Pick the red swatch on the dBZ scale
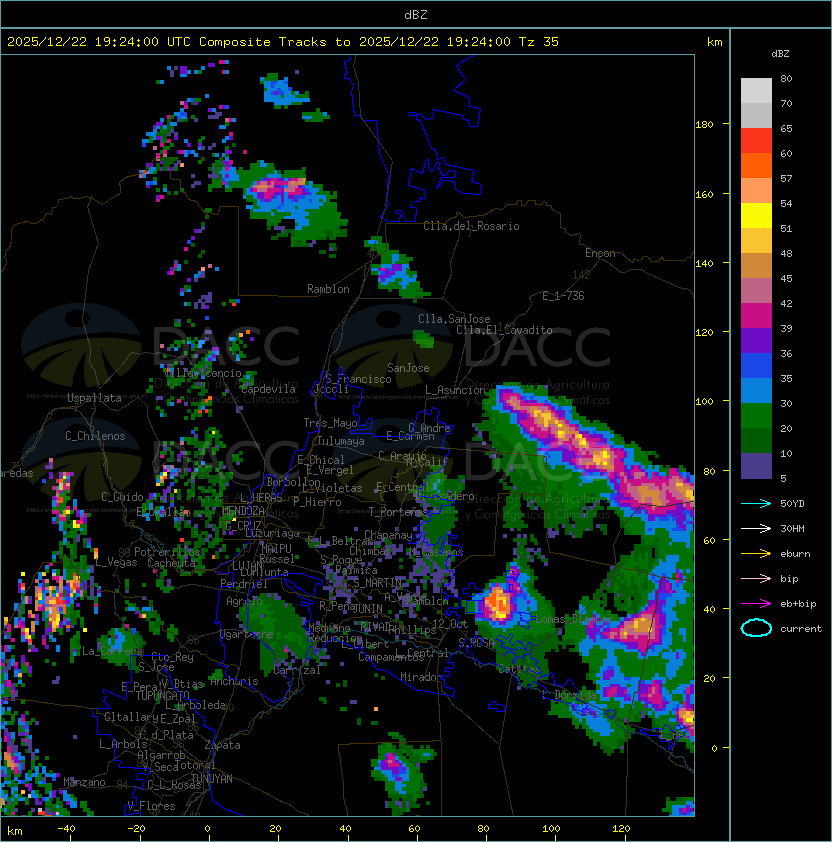This screenshot has height=842, width=832. coord(756,141)
